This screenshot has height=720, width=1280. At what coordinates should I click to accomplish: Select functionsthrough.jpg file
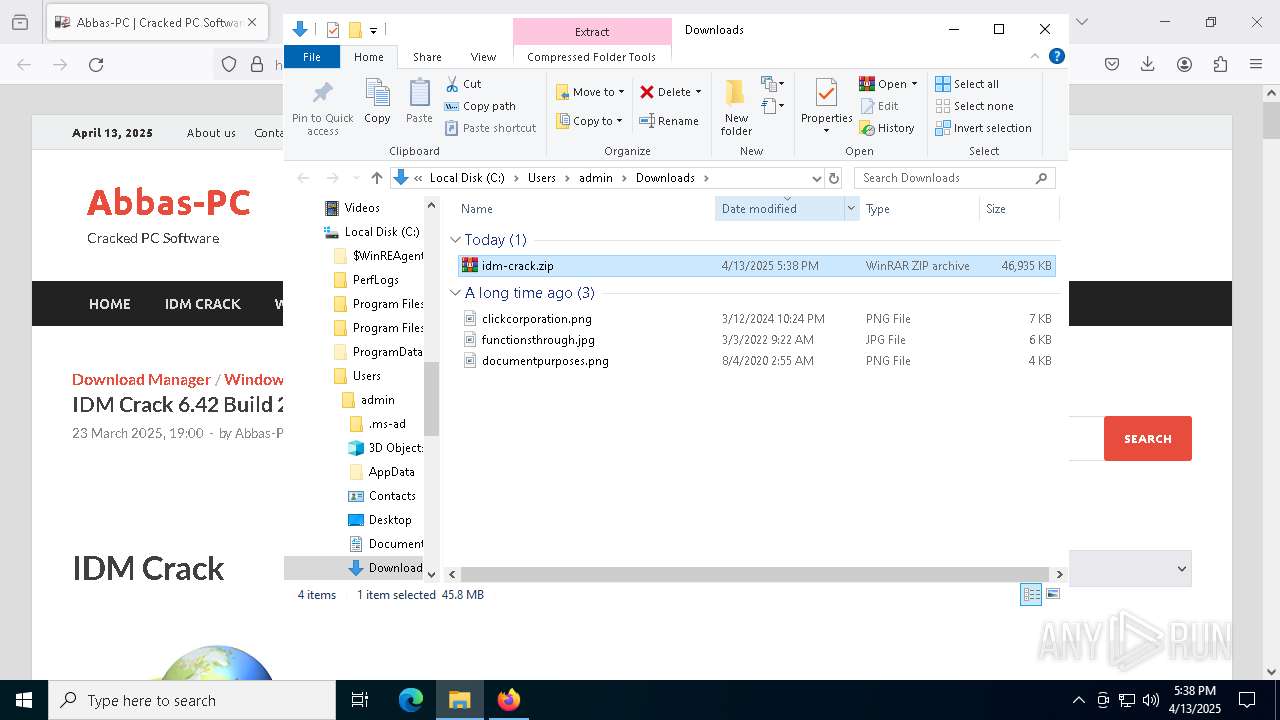756,340
